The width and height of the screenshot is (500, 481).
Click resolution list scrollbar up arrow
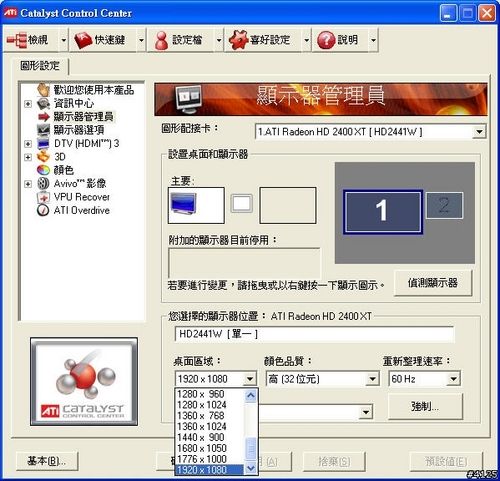pos(251,395)
